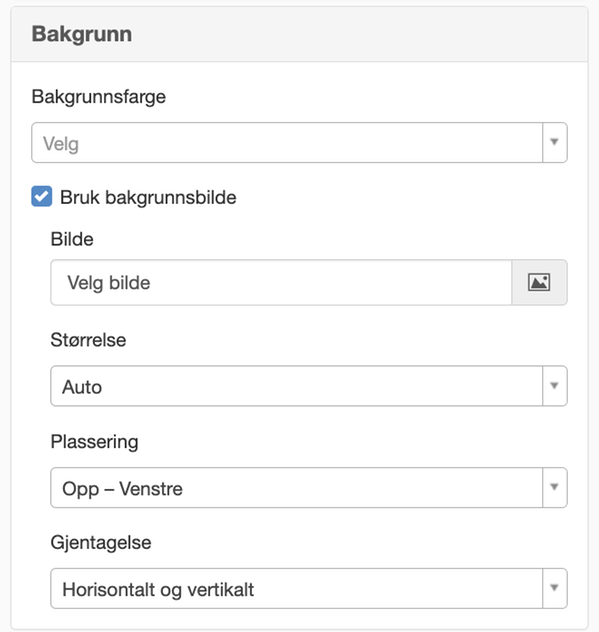Click the arrow on Størrelse dropdown
Image resolution: width=599 pixels, height=632 pixels.
point(555,386)
